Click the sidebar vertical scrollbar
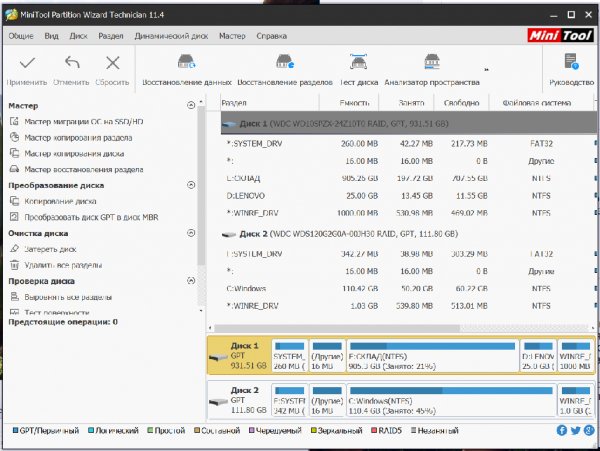The height and width of the screenshot is (451, 600). point(201,186)
